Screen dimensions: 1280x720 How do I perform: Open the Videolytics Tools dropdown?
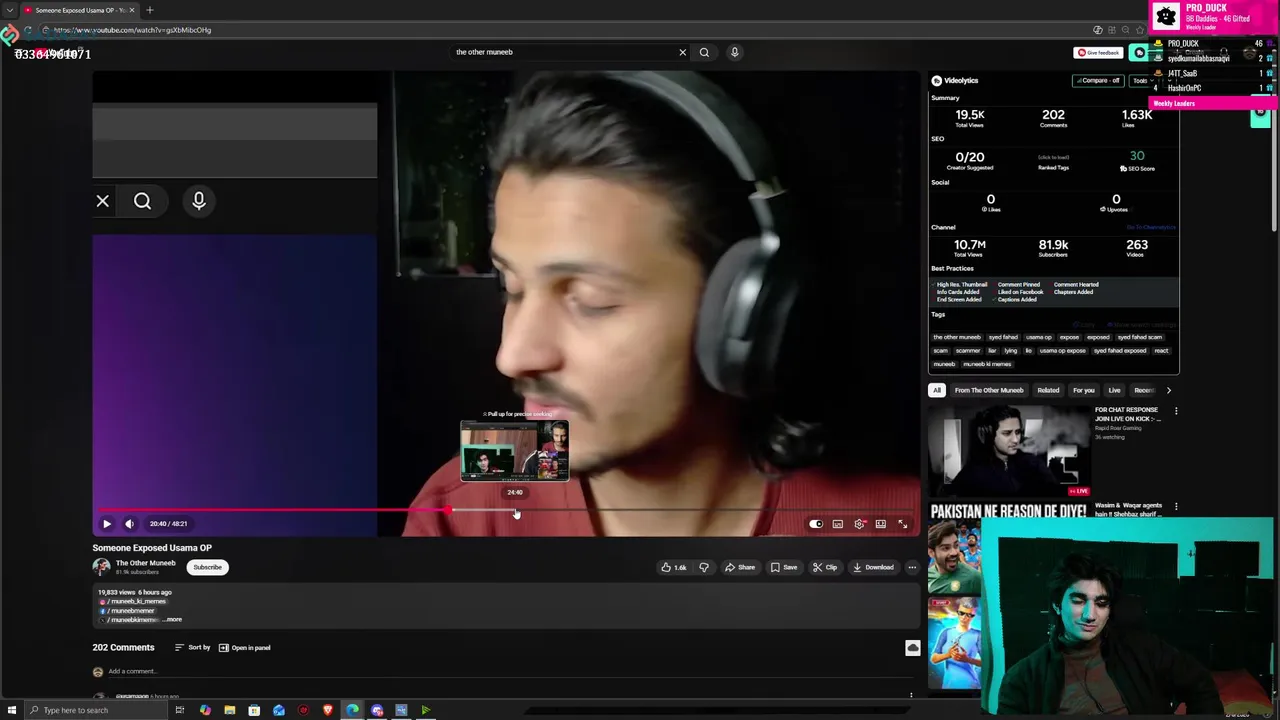coord(1140,81)
